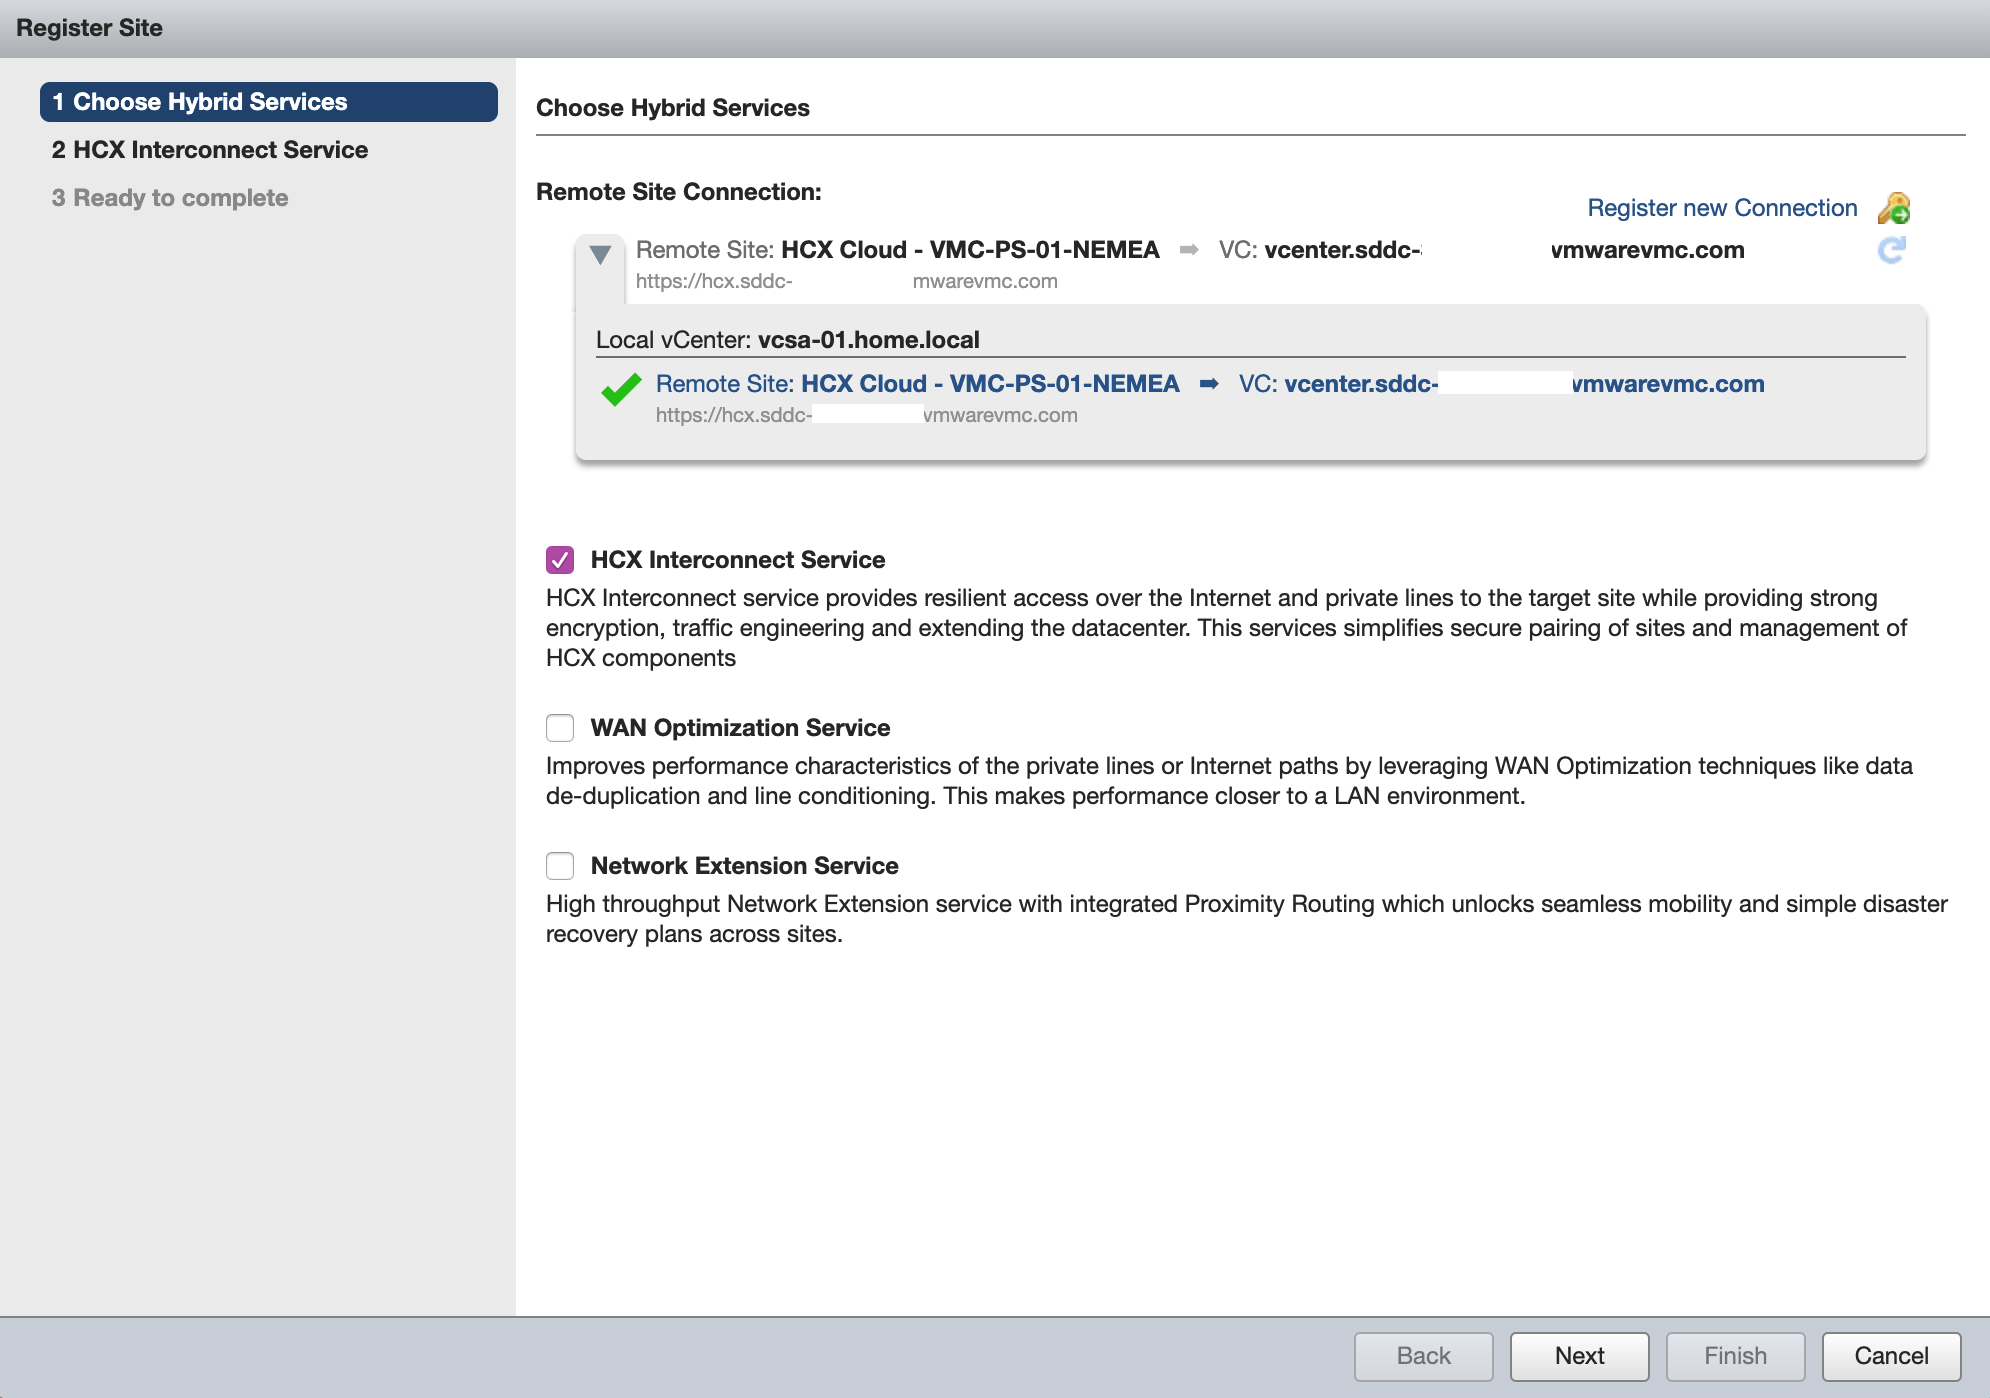
Task: Enable WAN Optimization Service checkbox
Action: [x=560, y=728]
